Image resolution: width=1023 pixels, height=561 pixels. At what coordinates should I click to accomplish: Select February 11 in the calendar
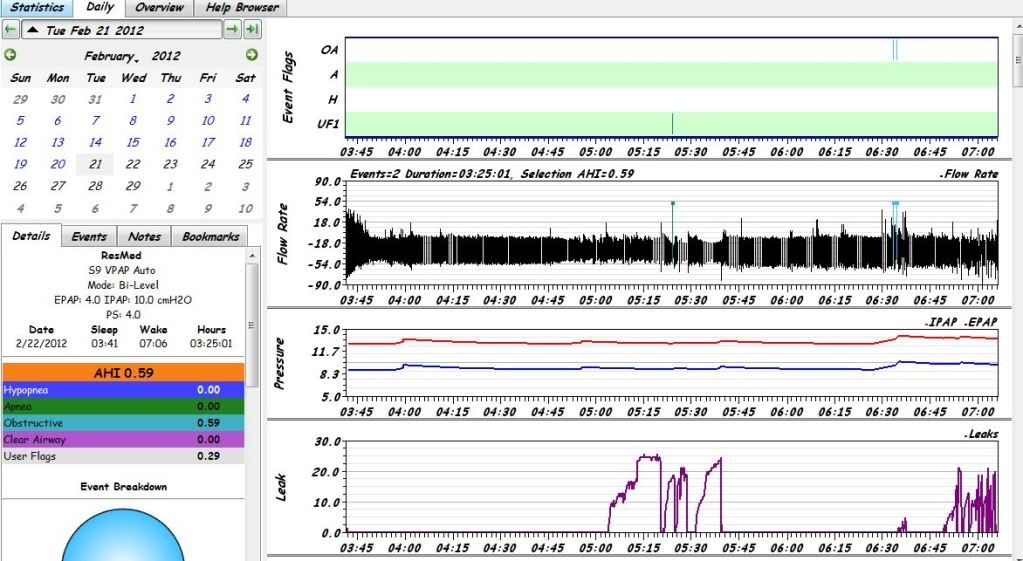245,121
